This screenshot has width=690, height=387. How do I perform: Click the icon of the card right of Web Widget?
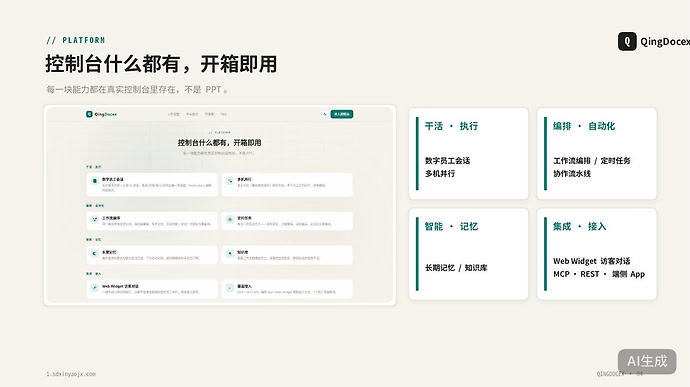click(230, 287)
